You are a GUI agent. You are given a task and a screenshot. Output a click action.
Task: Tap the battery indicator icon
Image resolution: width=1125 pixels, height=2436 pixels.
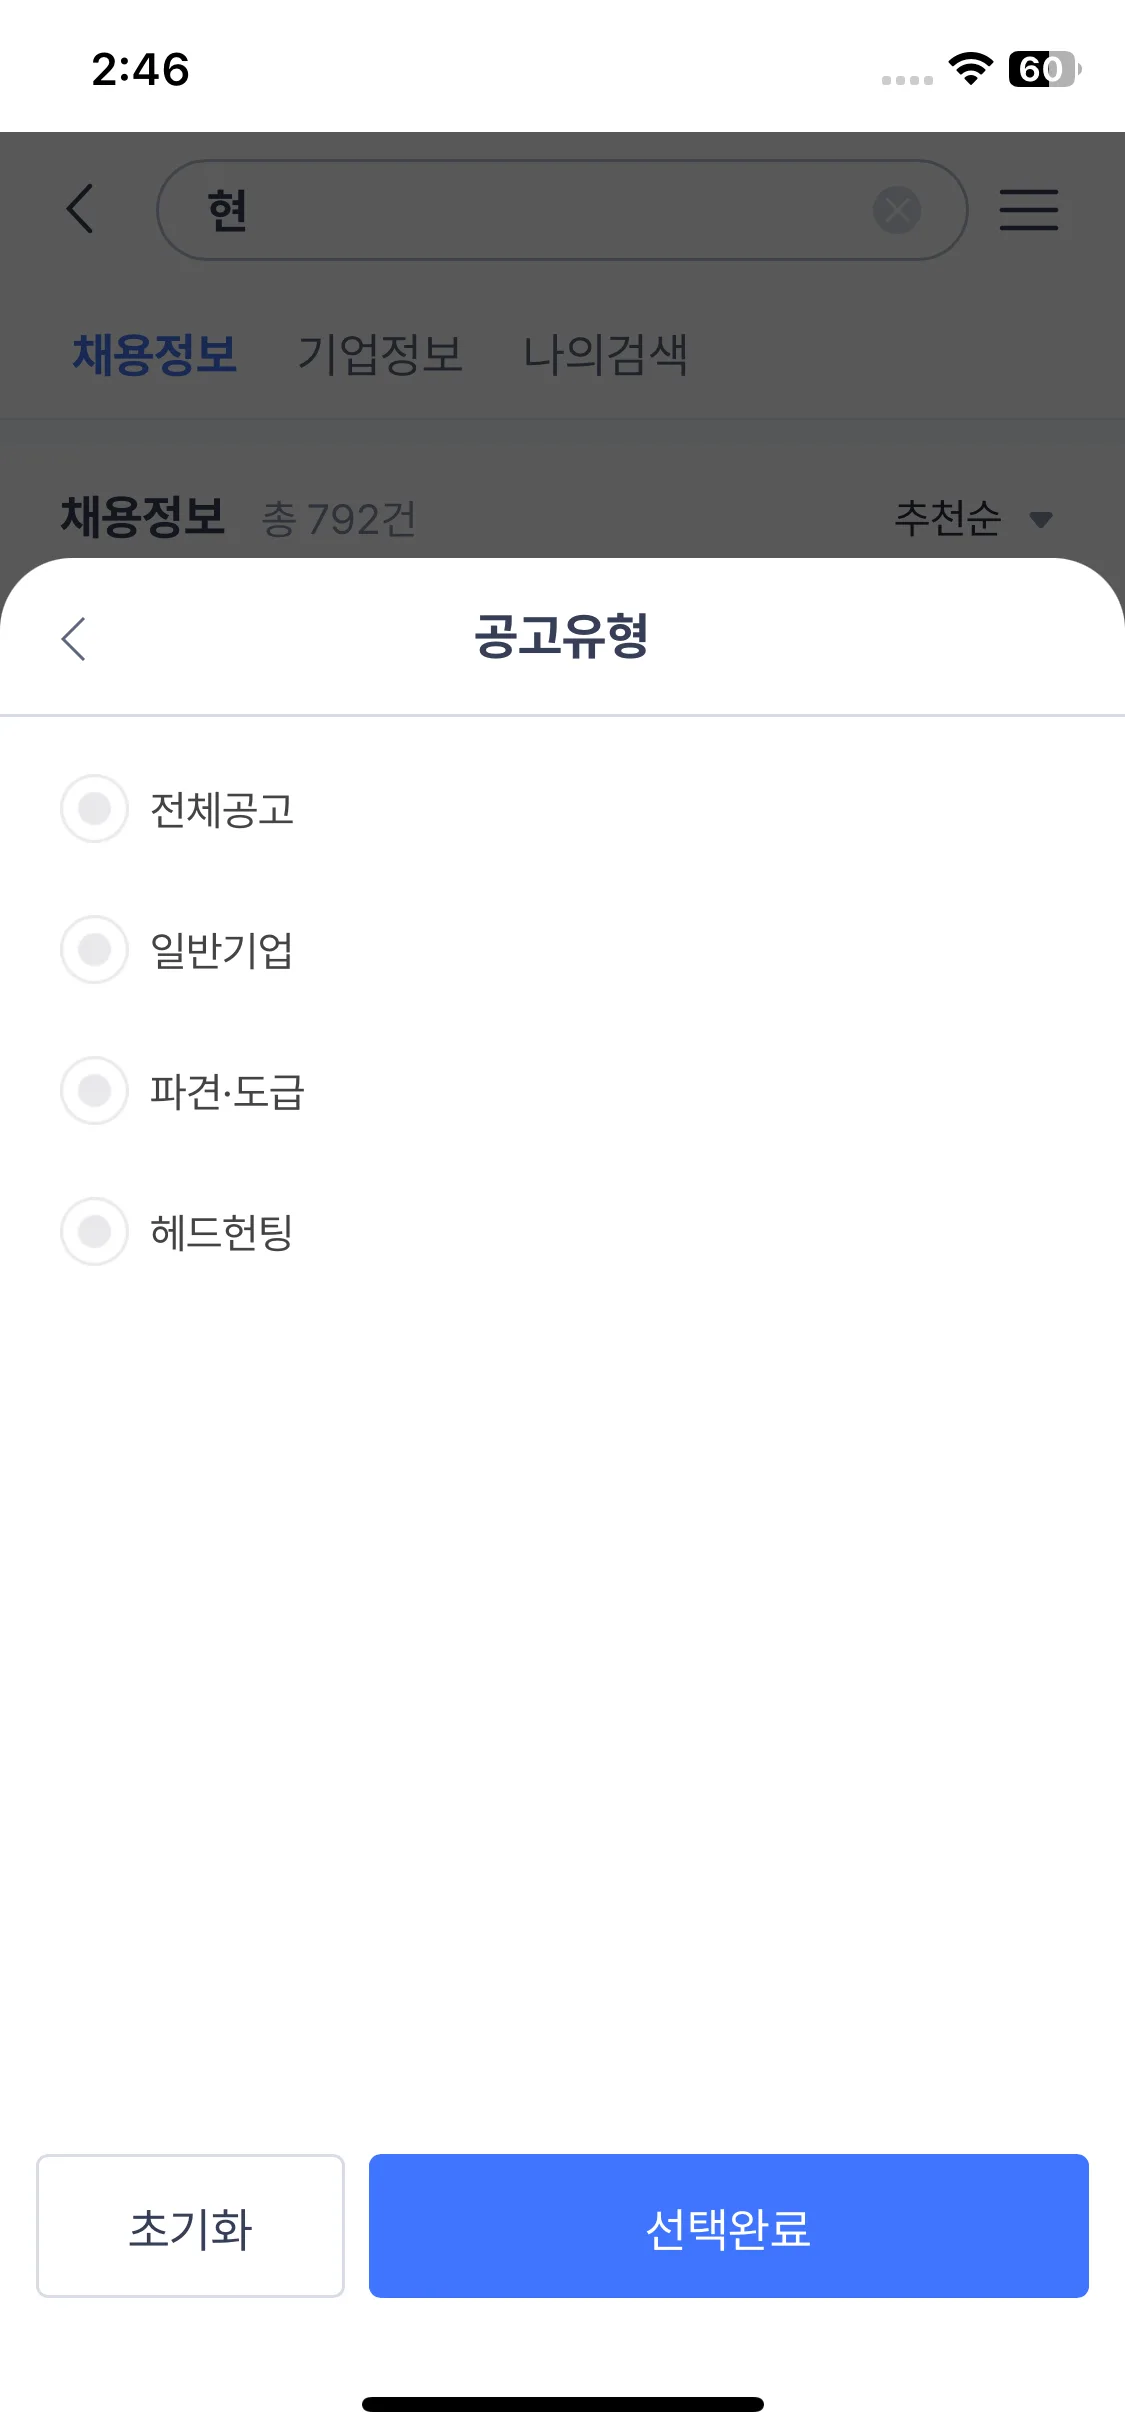[1043, 69]
